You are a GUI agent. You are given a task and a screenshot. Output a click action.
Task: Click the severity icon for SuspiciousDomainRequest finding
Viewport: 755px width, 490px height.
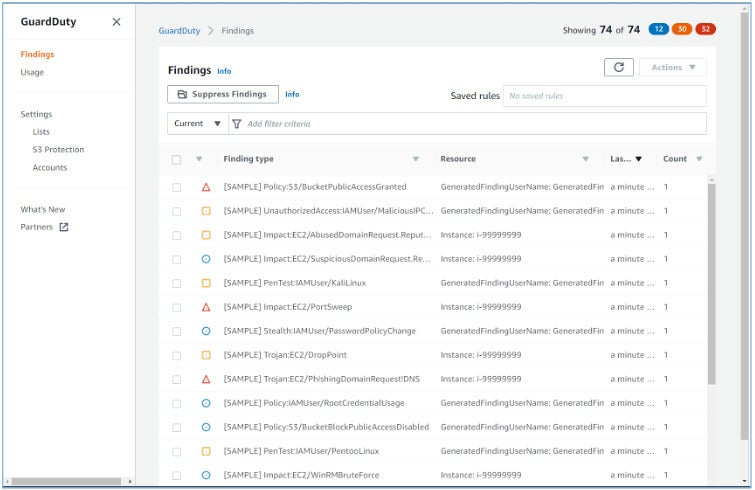coord(206,259)
